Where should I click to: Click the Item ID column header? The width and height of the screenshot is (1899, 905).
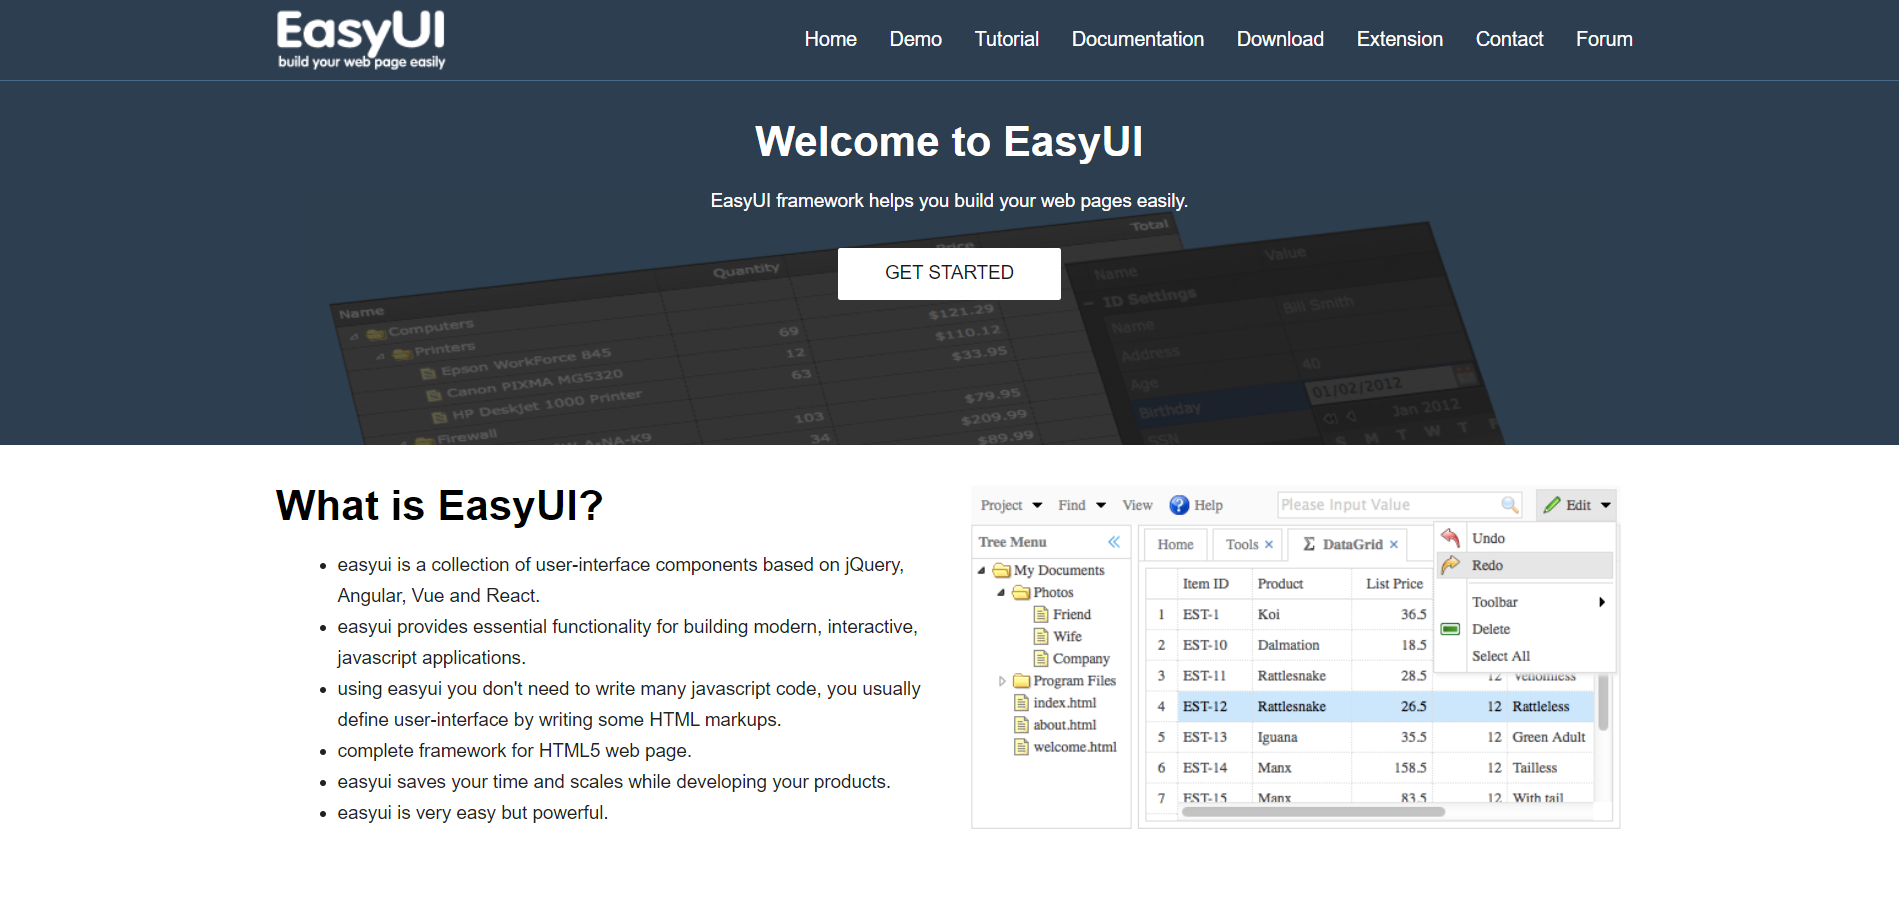point(1215,583)
